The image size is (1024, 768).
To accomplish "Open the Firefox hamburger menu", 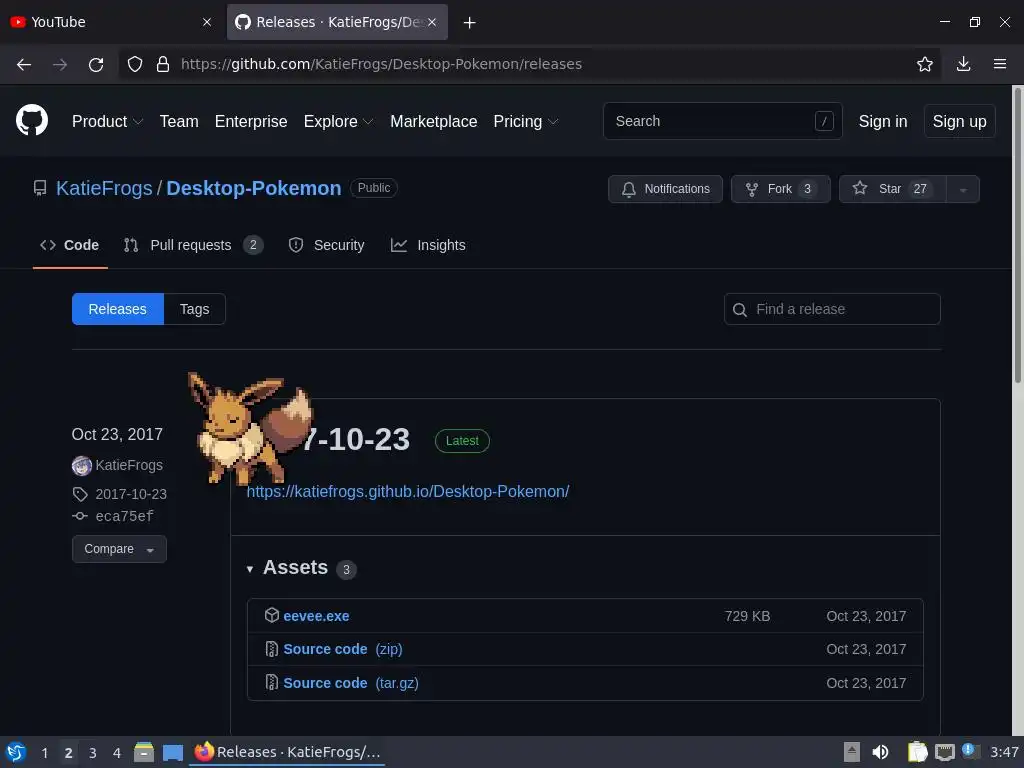I will (x=1000, y=64).
